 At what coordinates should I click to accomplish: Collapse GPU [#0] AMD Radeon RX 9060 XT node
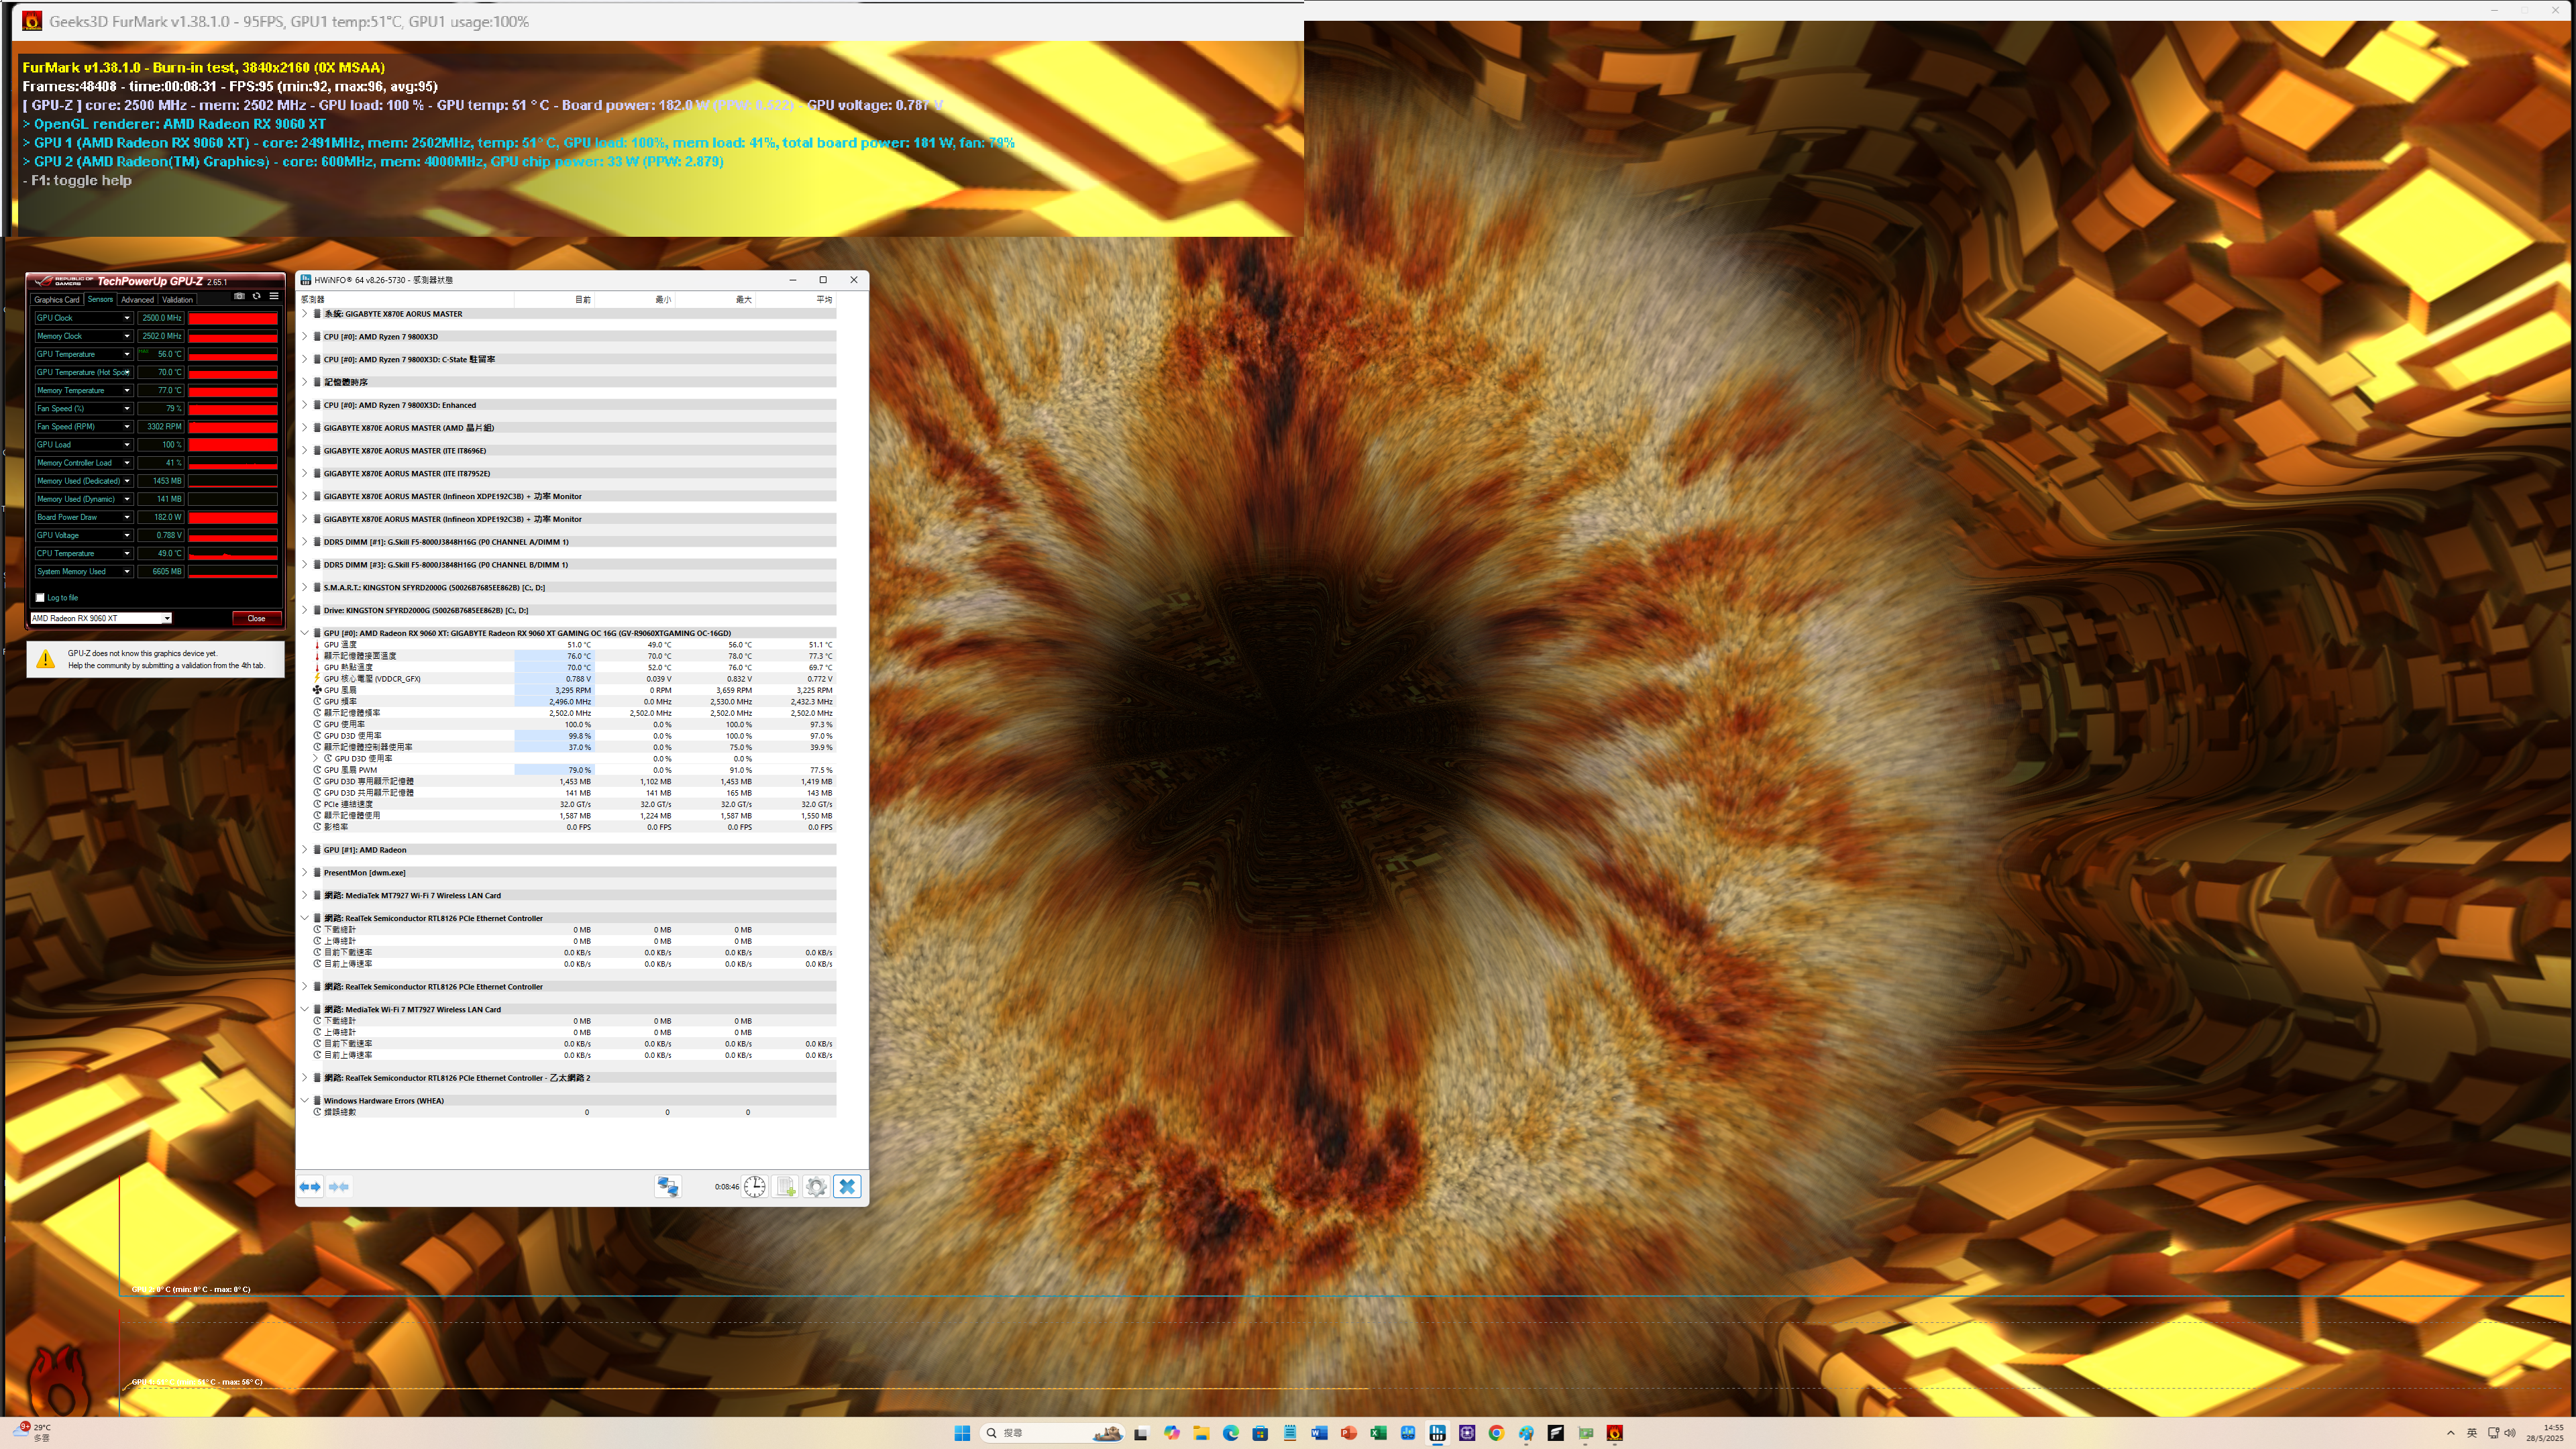[305, 633]
